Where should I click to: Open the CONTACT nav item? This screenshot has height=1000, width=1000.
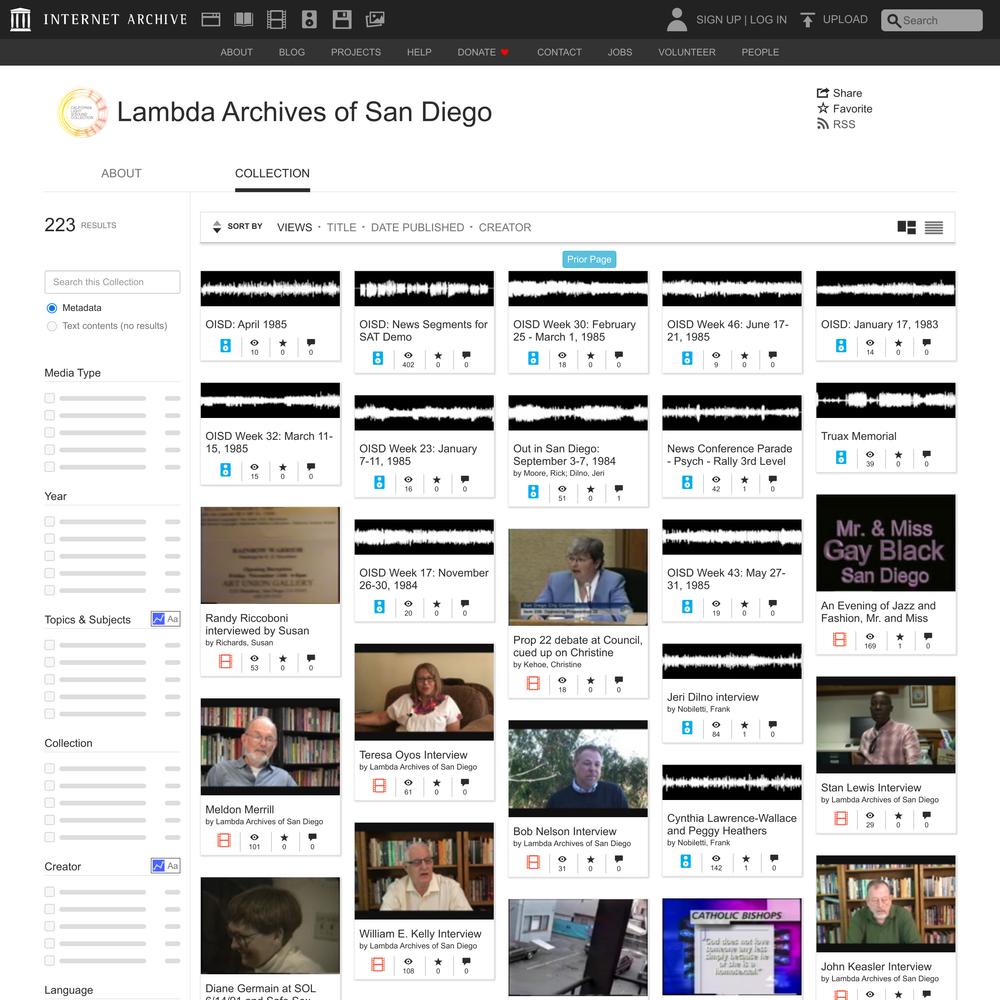[559, 52]
